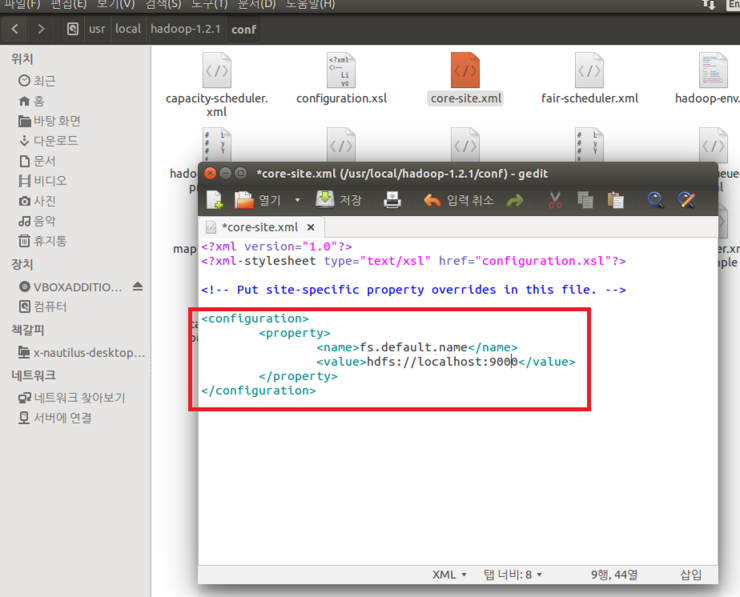Image resolution: width=740 pixels, height=597 pixels.
Task: Open the tab width (탭 너비) dropdown
Action: pos(512,574)
